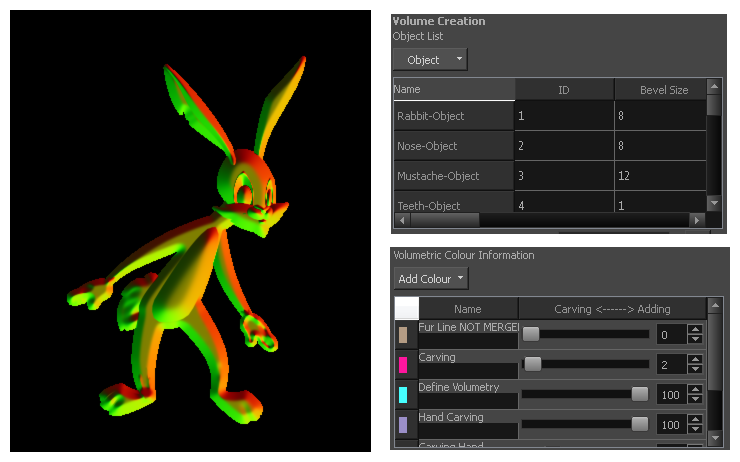Viewport: 740px width, 462px height.
Task: Open the Object dropdown menu
Action: click(x=430, y=60)
